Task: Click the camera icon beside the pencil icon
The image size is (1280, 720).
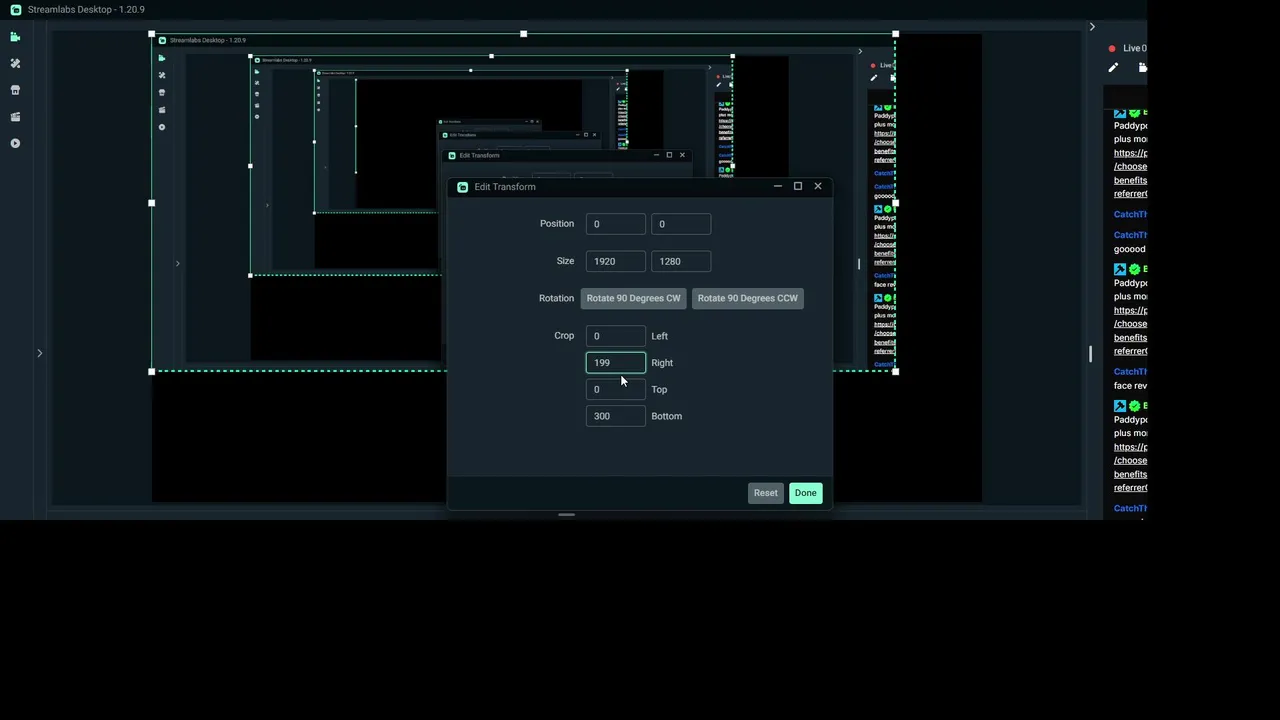Action: click(1142, 67)
